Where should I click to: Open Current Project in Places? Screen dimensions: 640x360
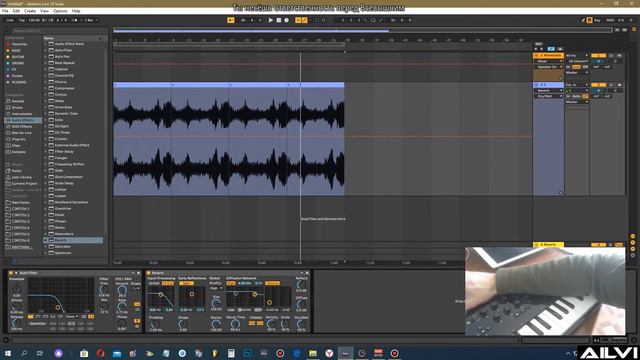point(24,183)
